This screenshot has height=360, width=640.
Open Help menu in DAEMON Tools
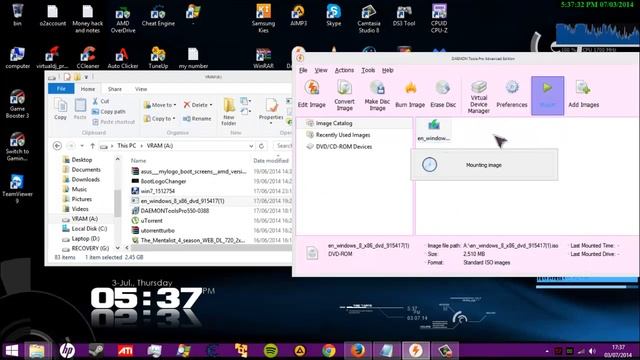(x=388, y=70)
